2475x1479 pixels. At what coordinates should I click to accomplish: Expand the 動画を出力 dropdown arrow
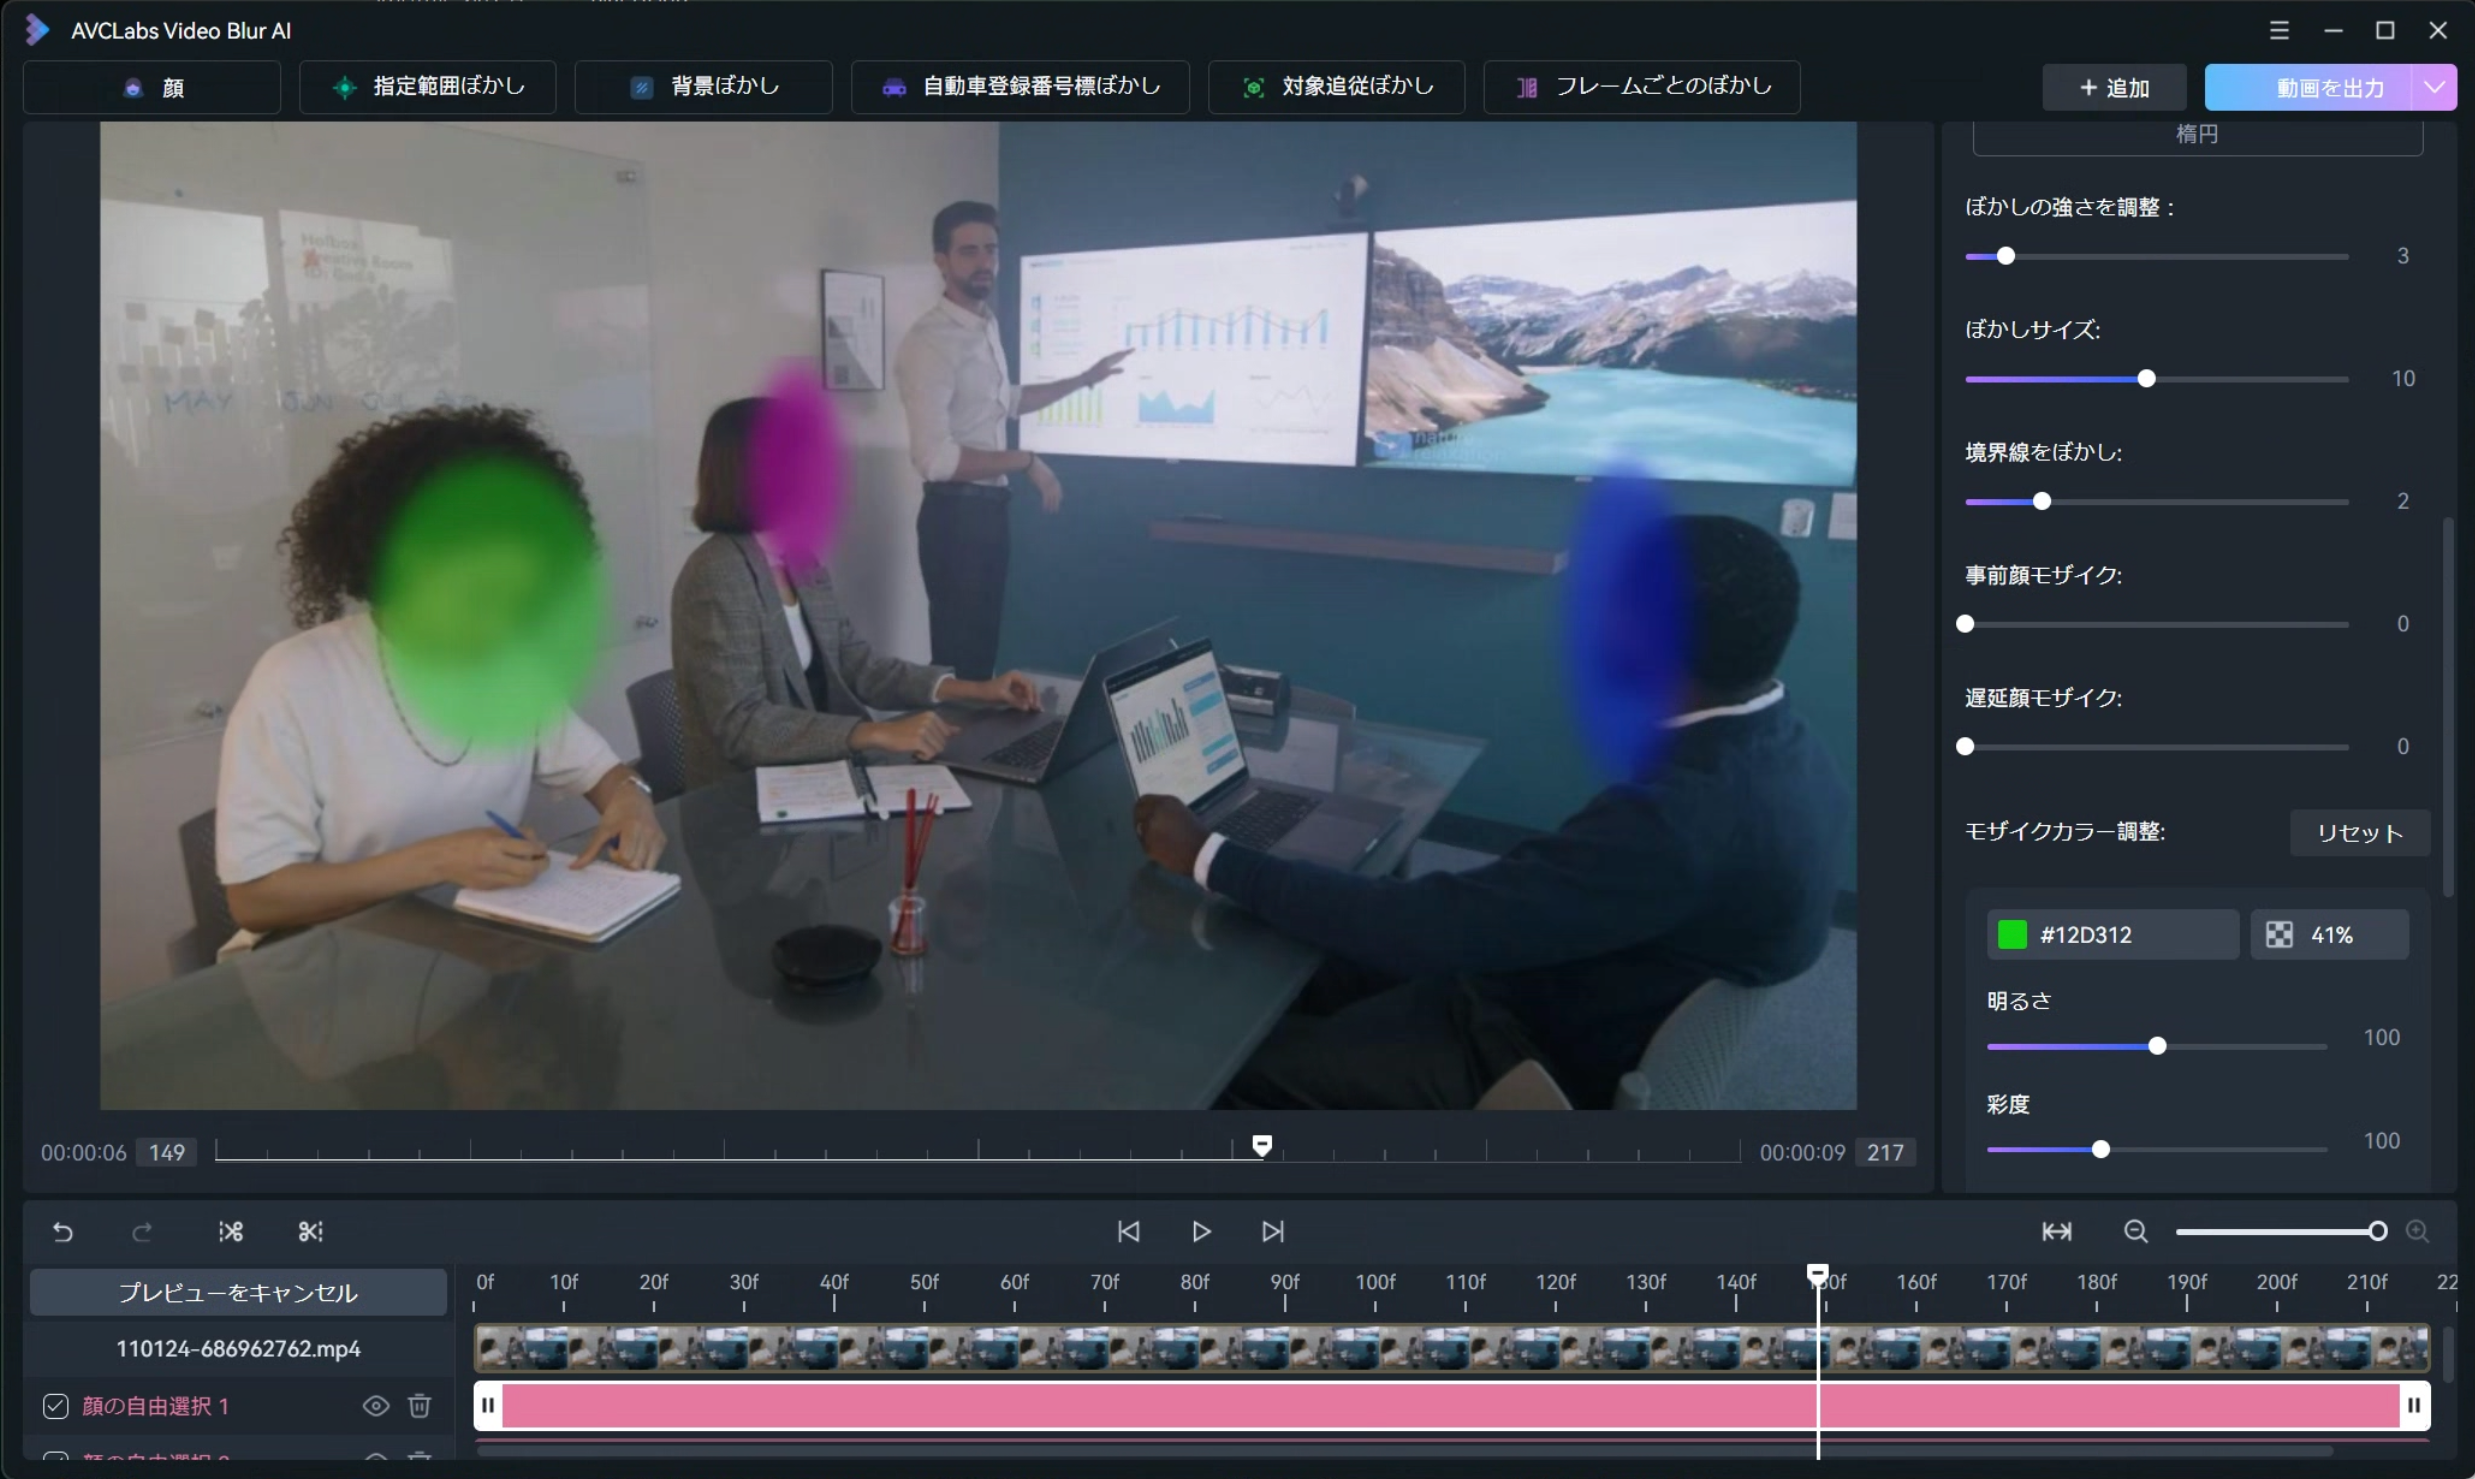coord(2435,87)
